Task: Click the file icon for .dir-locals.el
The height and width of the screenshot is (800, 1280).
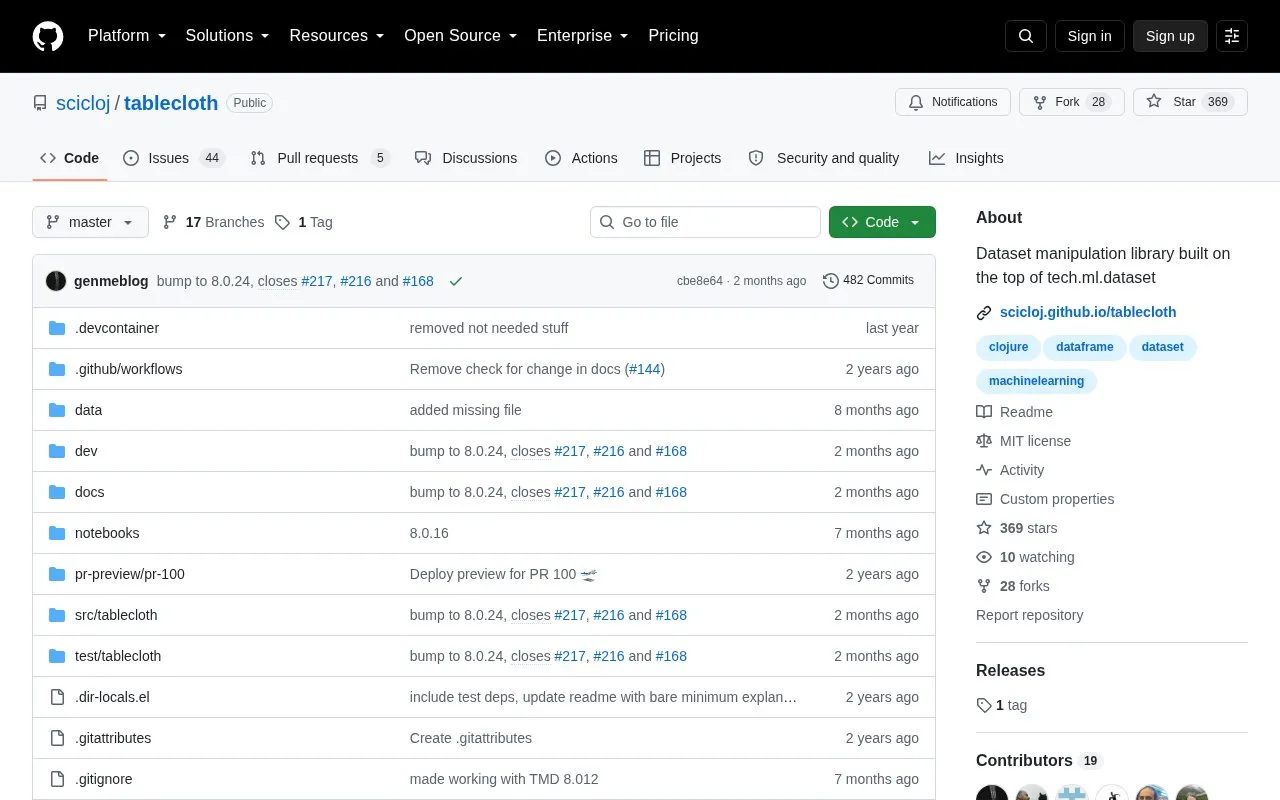Action: click(x=57, y=697)
